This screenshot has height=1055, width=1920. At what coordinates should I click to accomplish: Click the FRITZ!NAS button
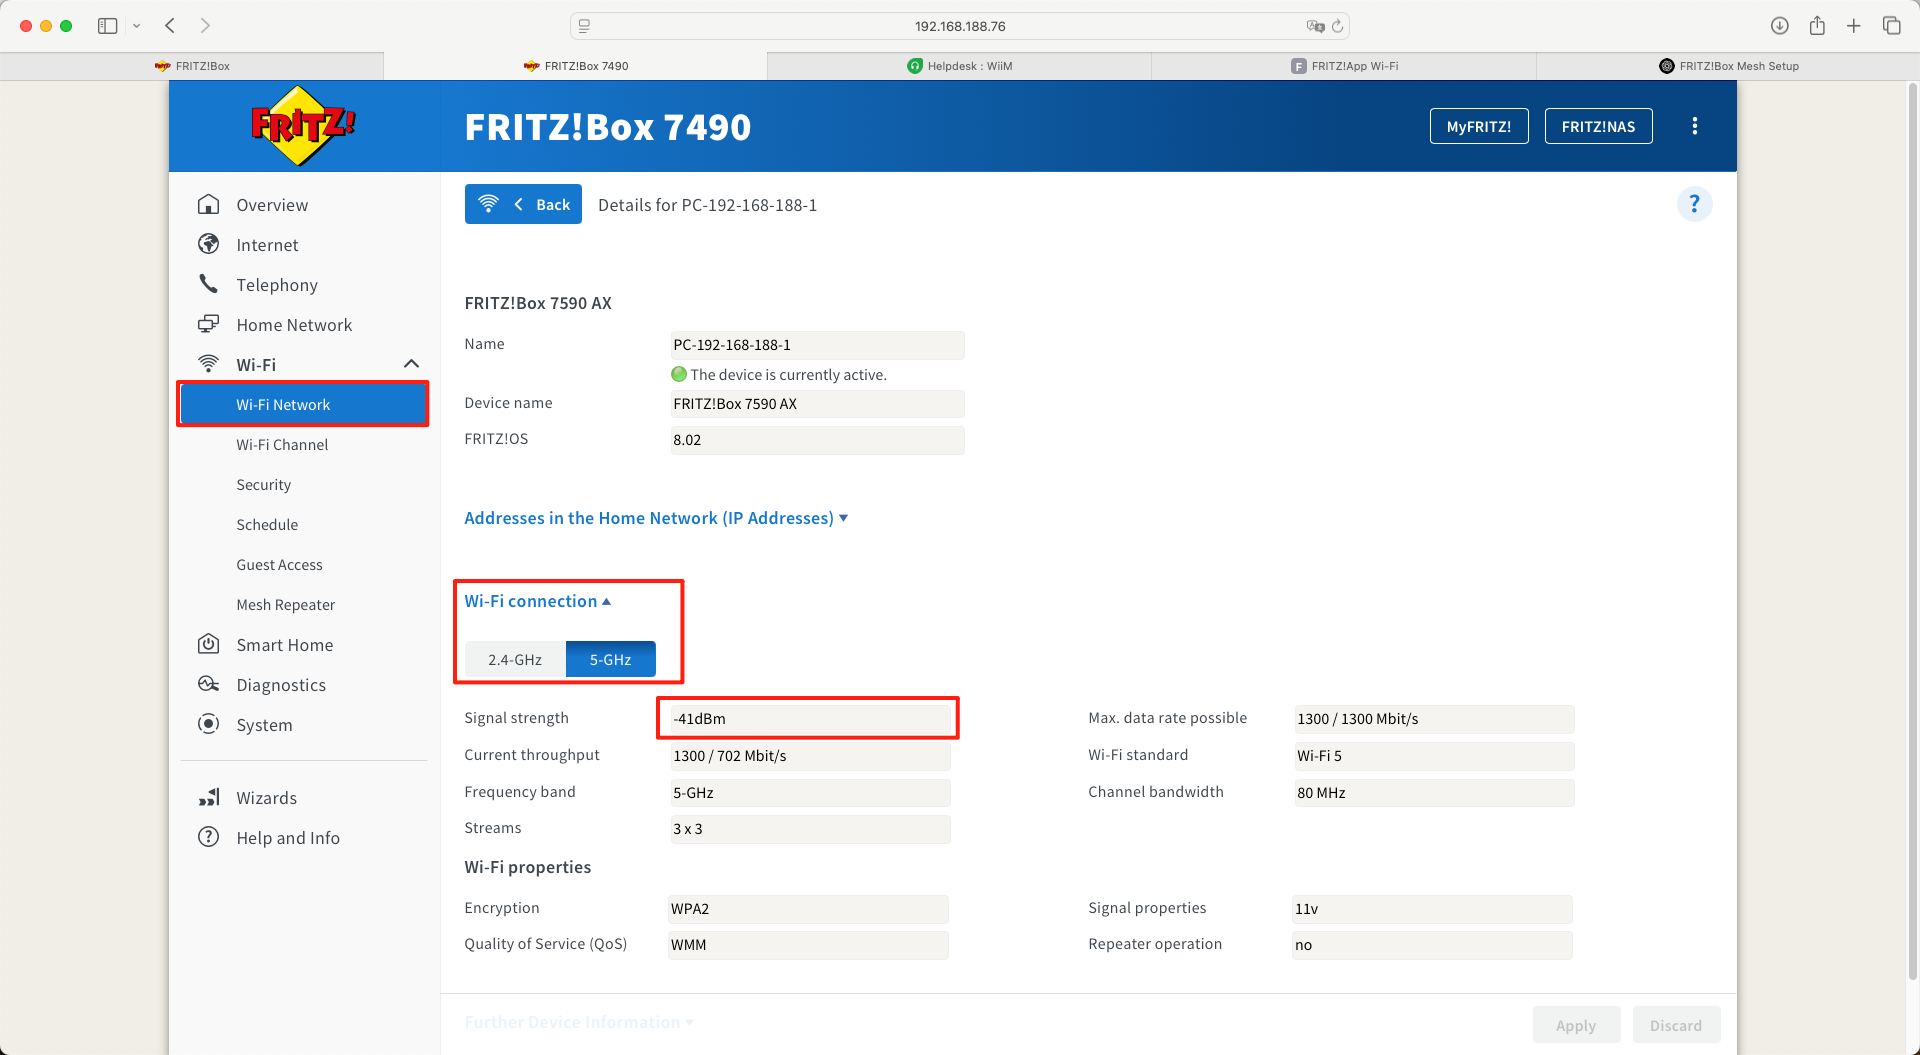pyautogui.click(x=1598, y=126)
